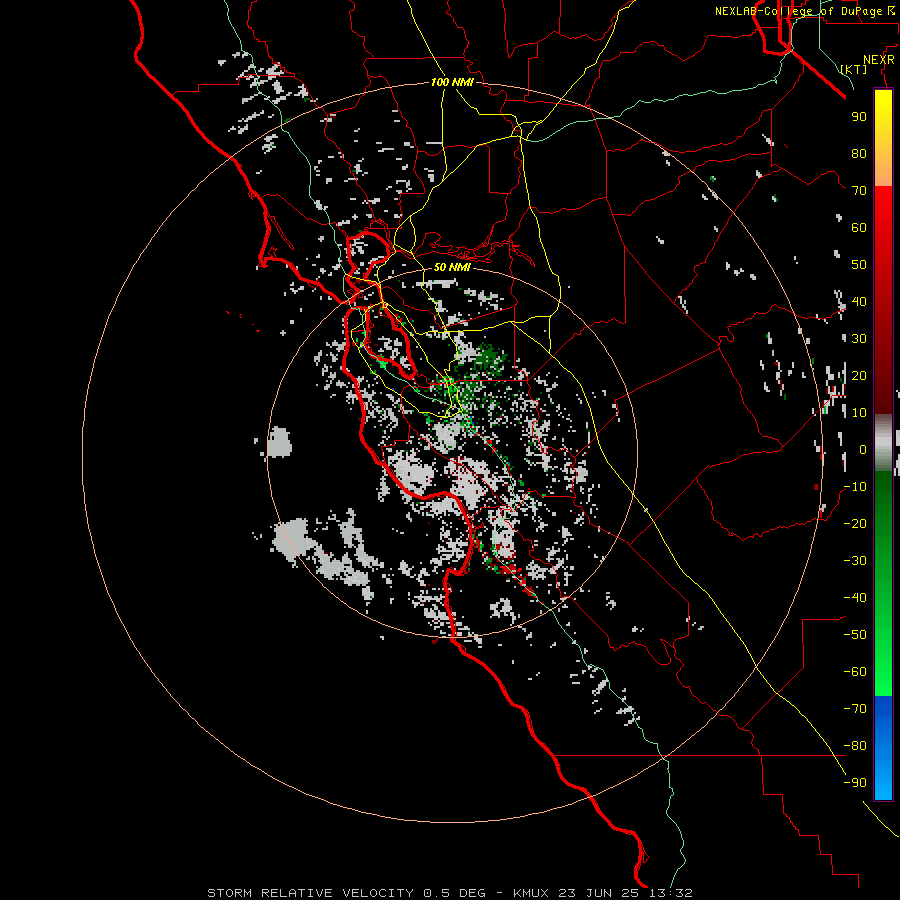
Task: Click the 80 value on the velocity scale
Action: 859,153
